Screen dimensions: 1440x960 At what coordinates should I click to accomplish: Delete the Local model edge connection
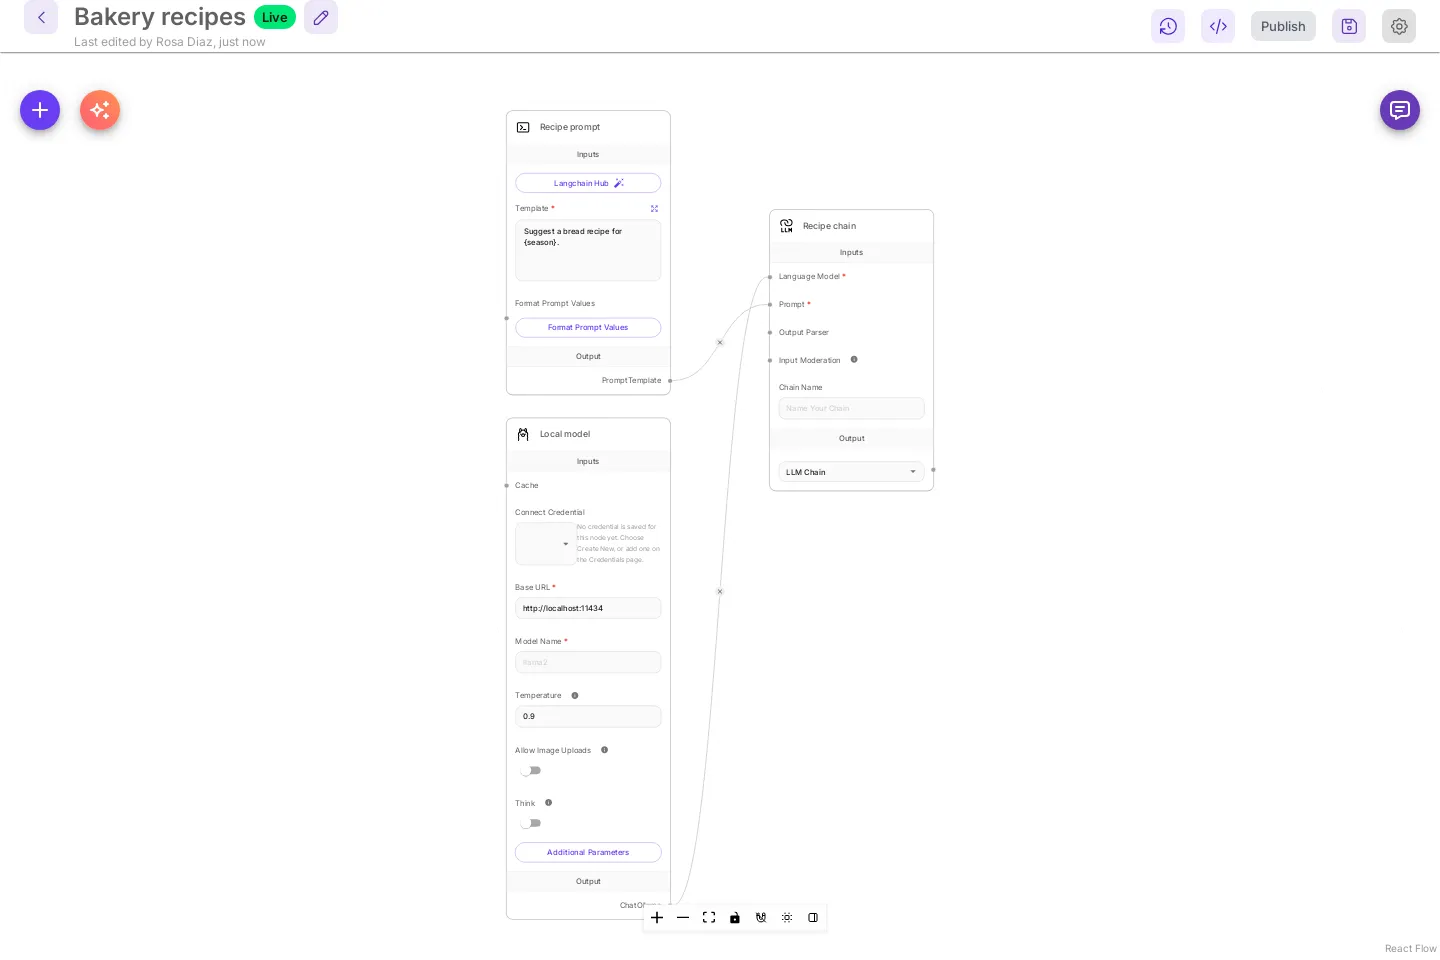(720, 592)
